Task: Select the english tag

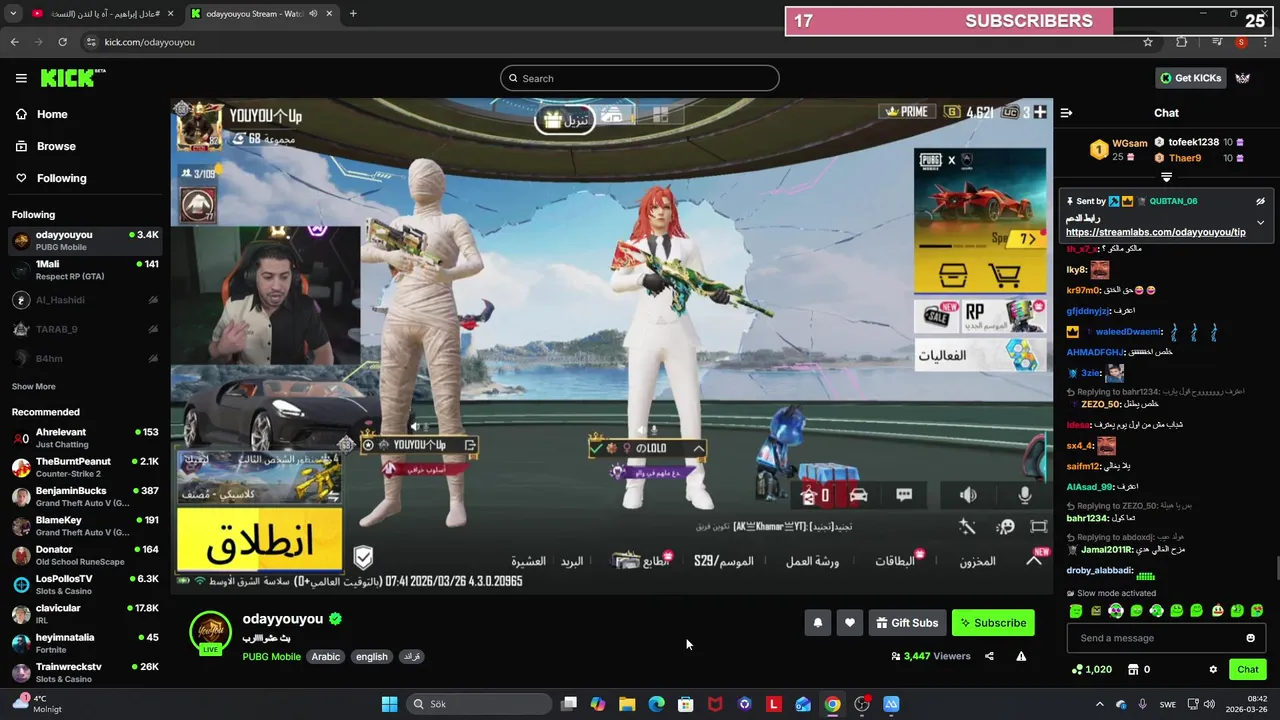Action: click(x=371, y=657)
